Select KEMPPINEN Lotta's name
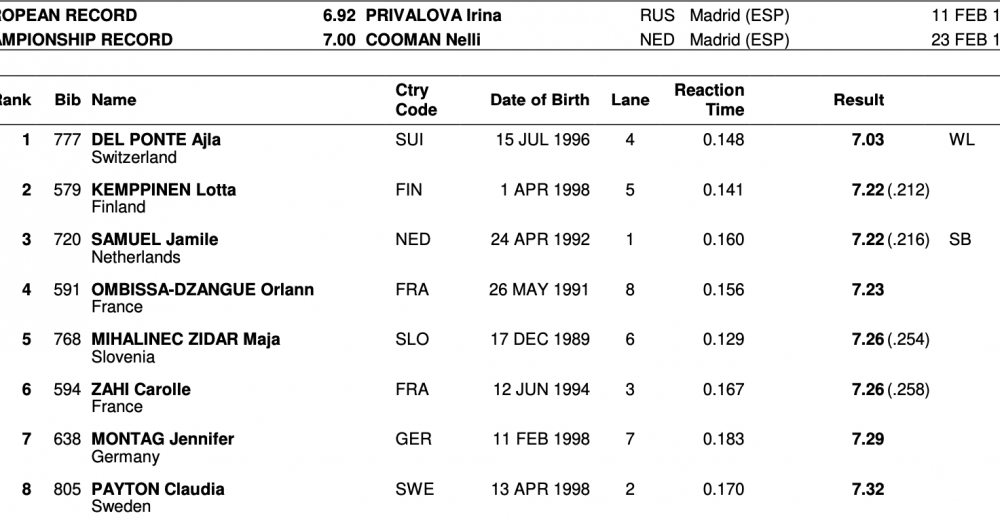This screenshot has height=520, width=1000. click(x=163, y=190)
